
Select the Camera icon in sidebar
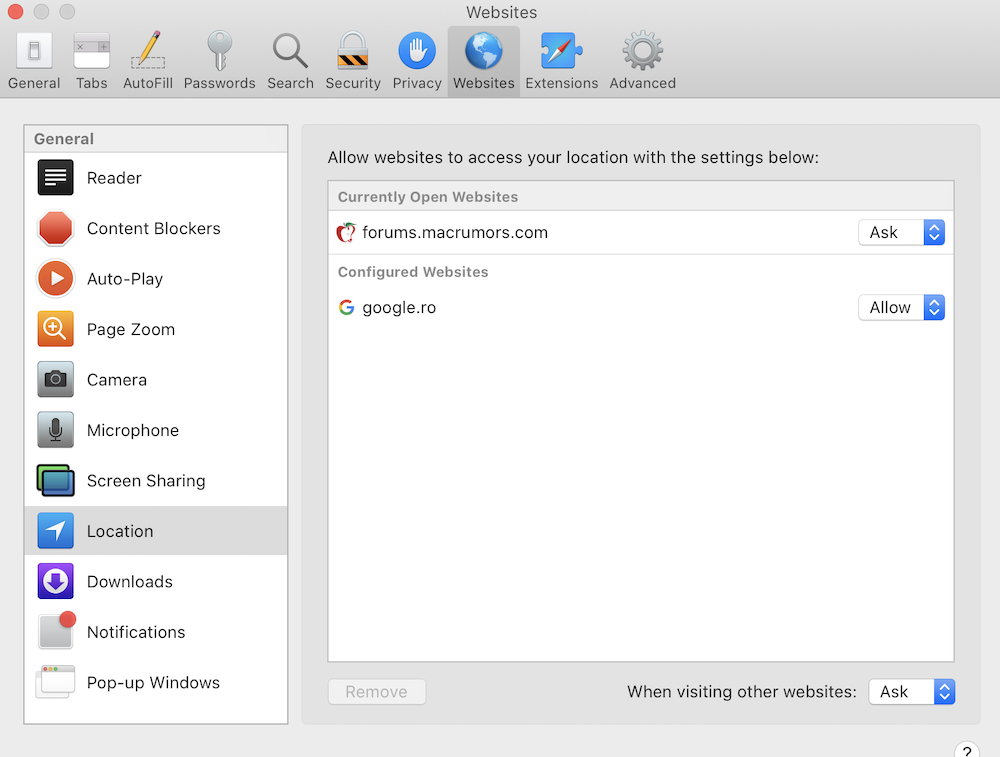click(55, 379)
